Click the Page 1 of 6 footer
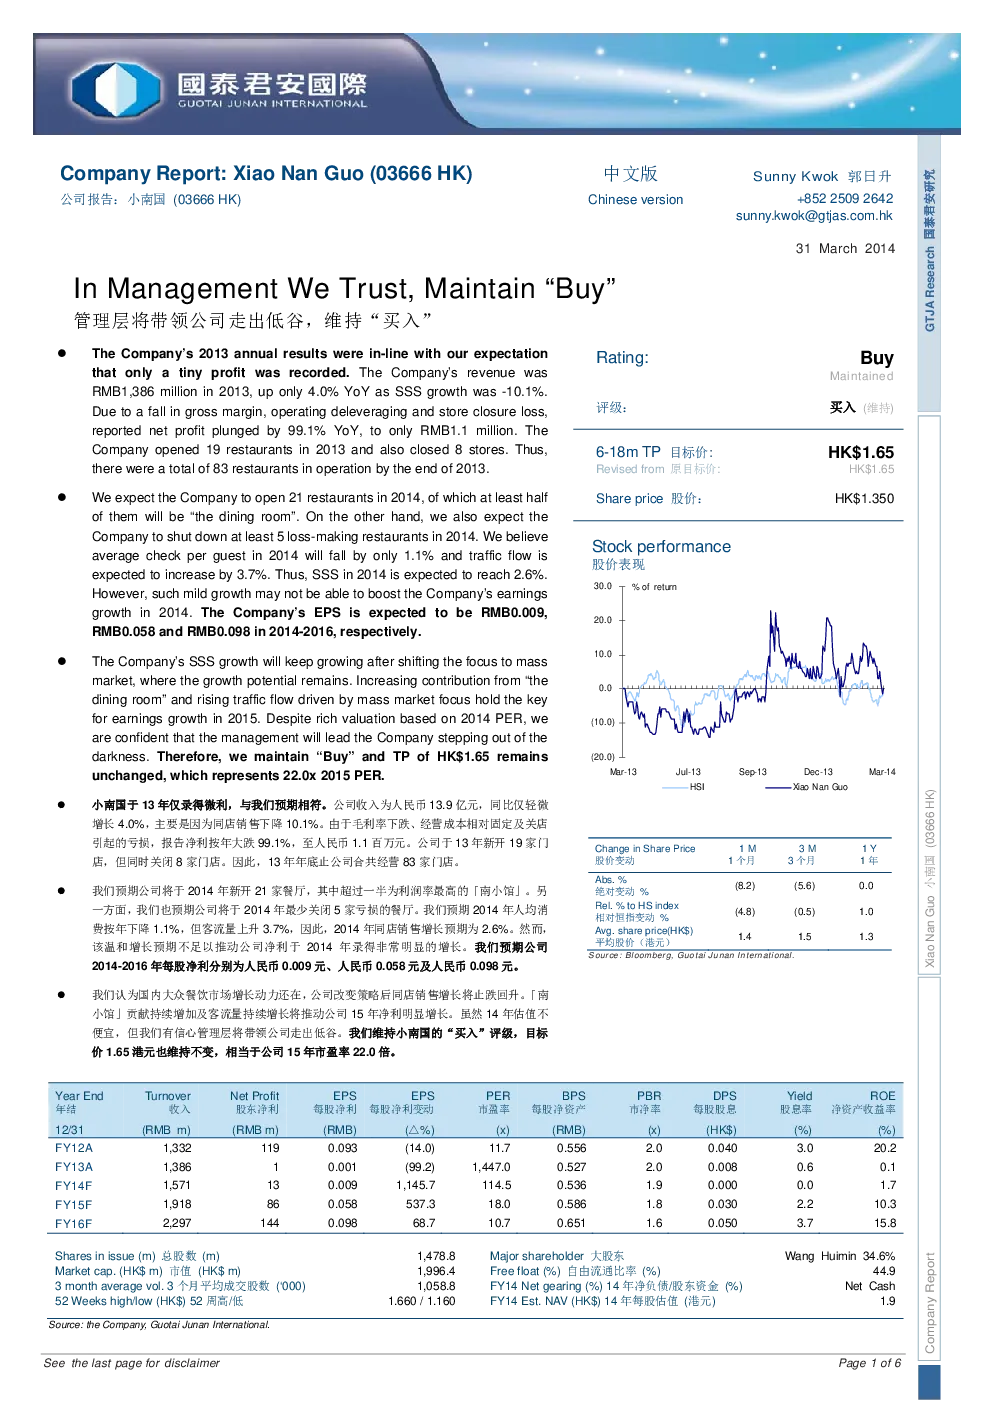992x1403 pixels. coord(870,1363)
